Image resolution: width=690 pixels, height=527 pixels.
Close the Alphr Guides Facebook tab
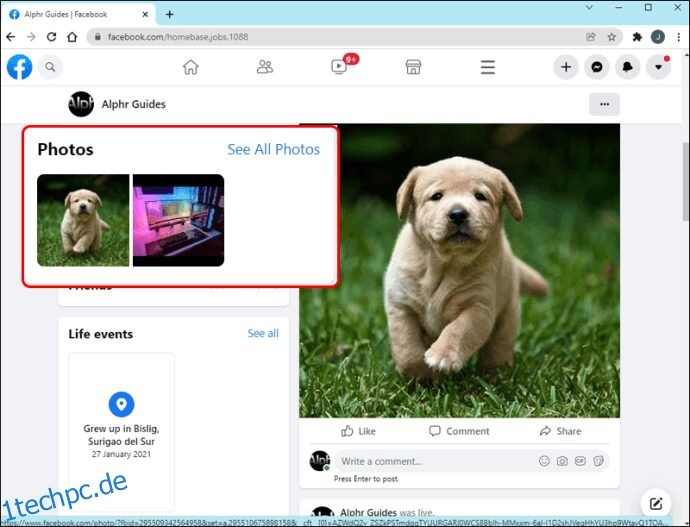click(x=145, y=15)
